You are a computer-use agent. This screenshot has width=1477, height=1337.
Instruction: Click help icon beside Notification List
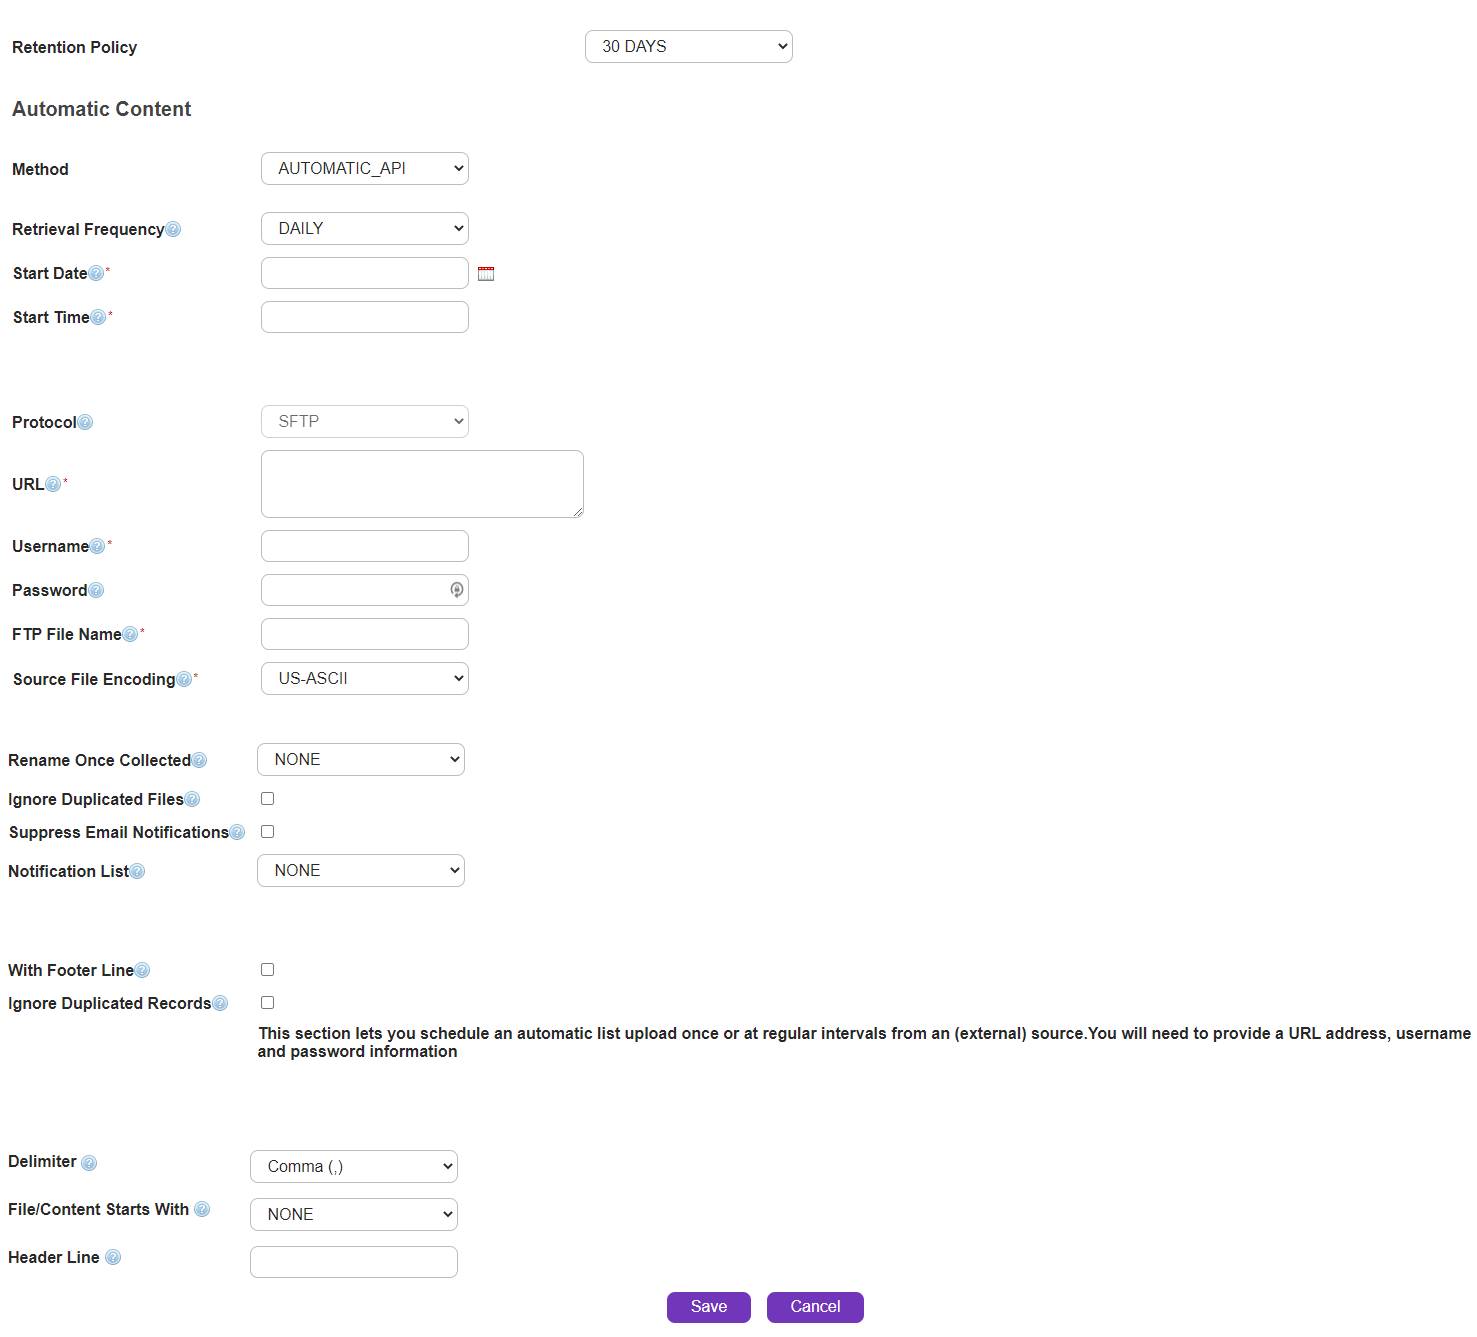137,872
